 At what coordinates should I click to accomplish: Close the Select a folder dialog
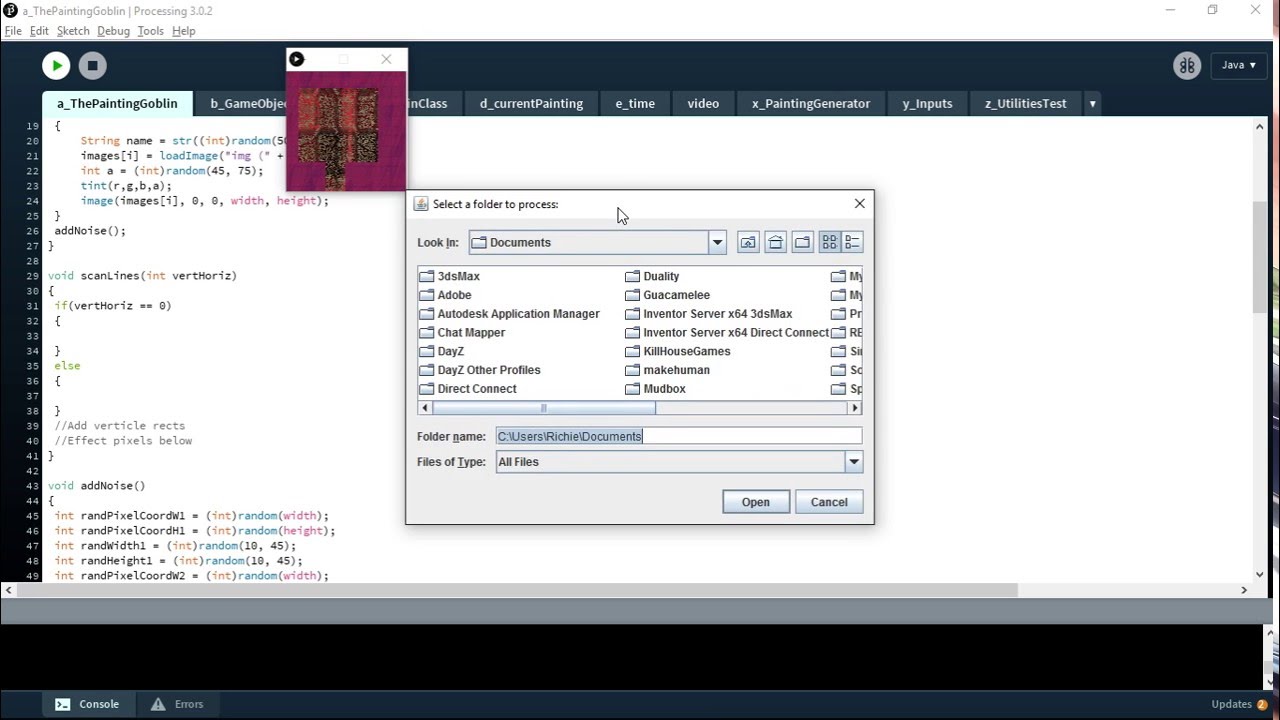pos(859,204)
